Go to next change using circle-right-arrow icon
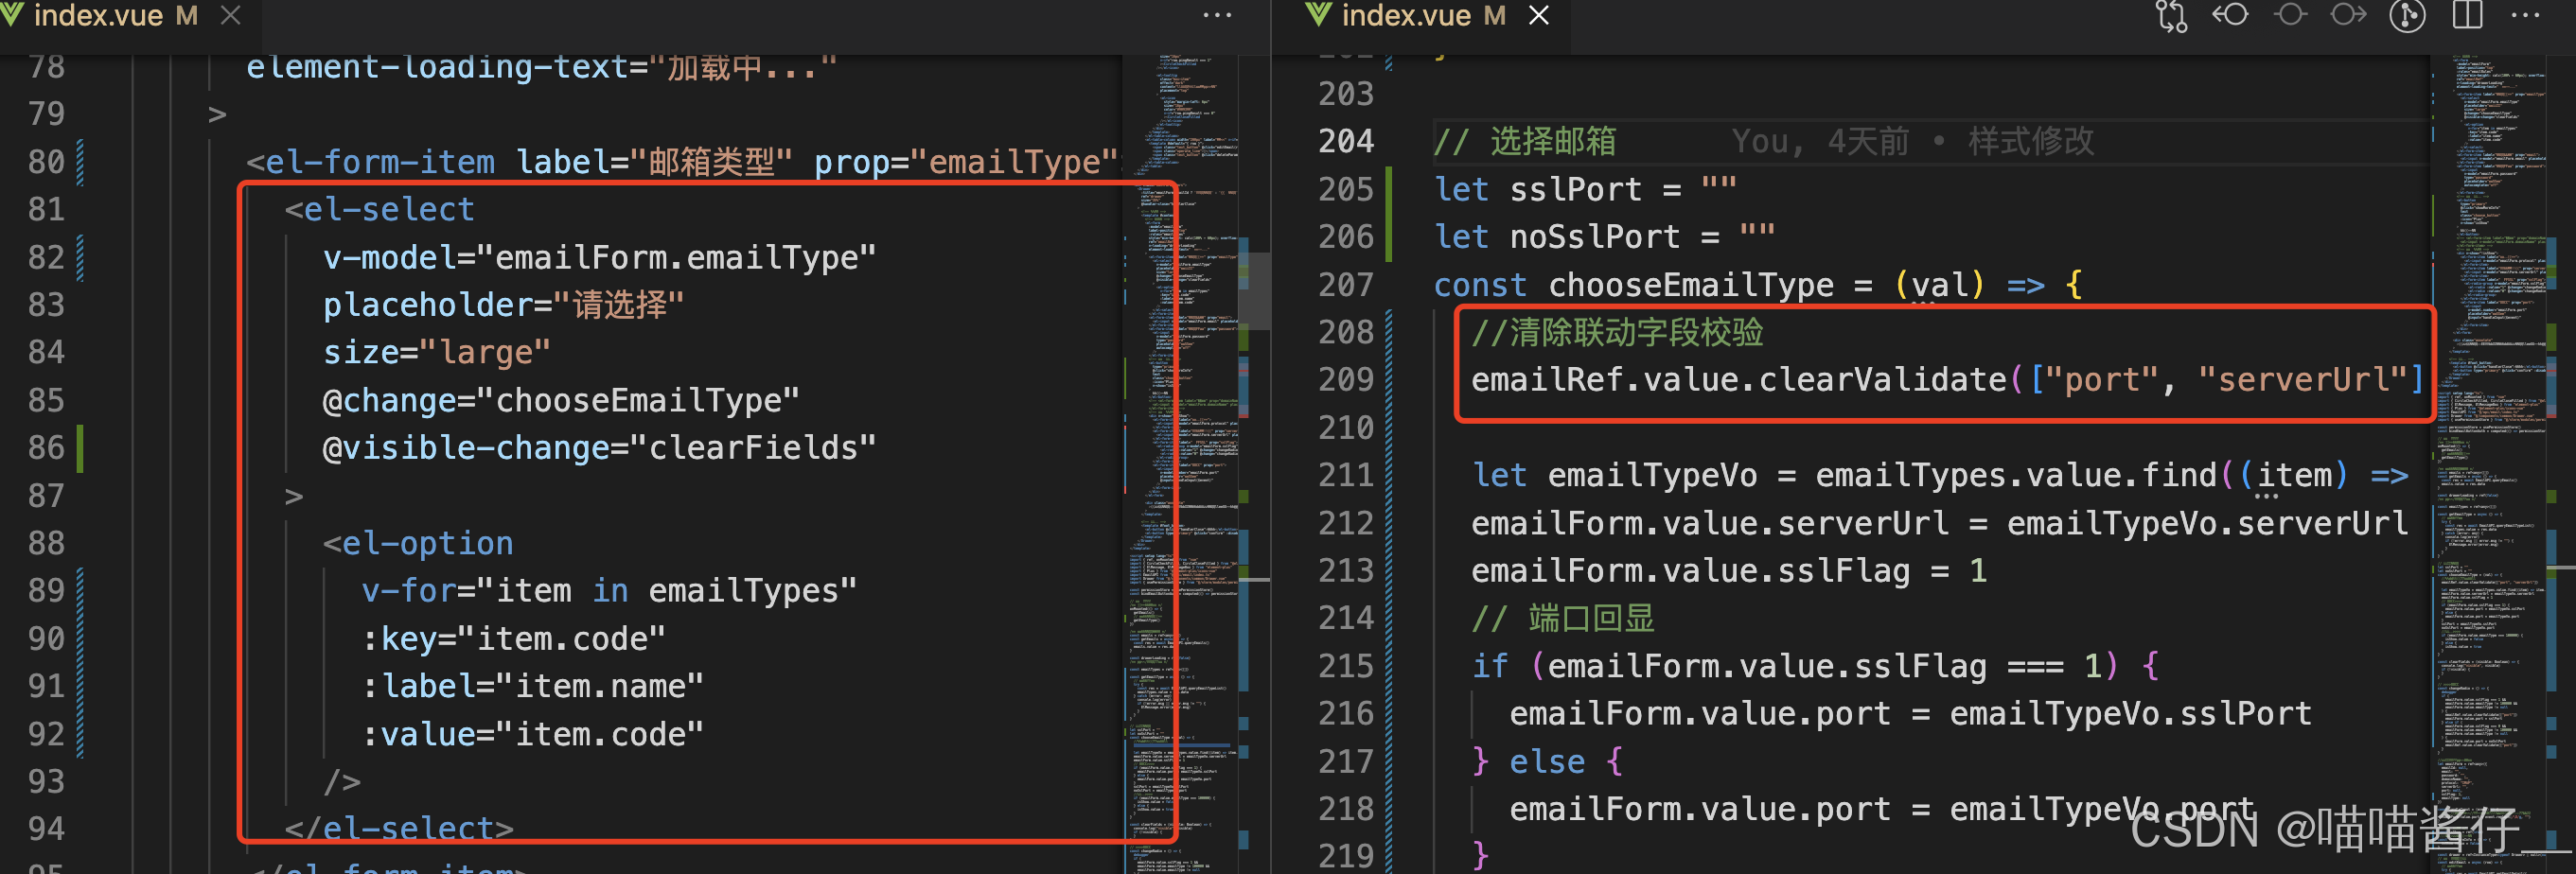The width and height of the screenshot is (2576, 874). point(2348,15)
